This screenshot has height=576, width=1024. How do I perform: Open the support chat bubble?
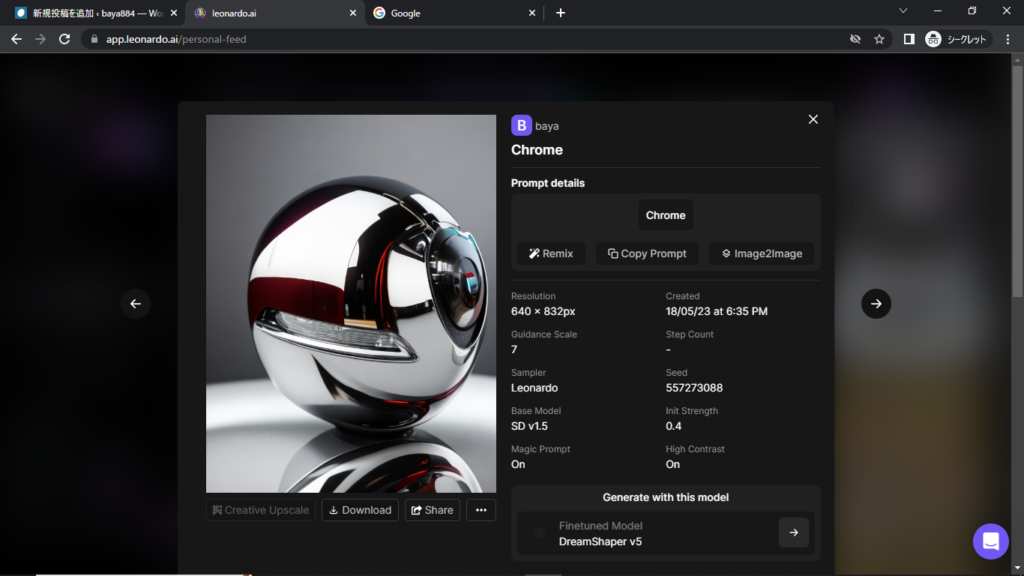pyautogui.click(x=990, y=541)
